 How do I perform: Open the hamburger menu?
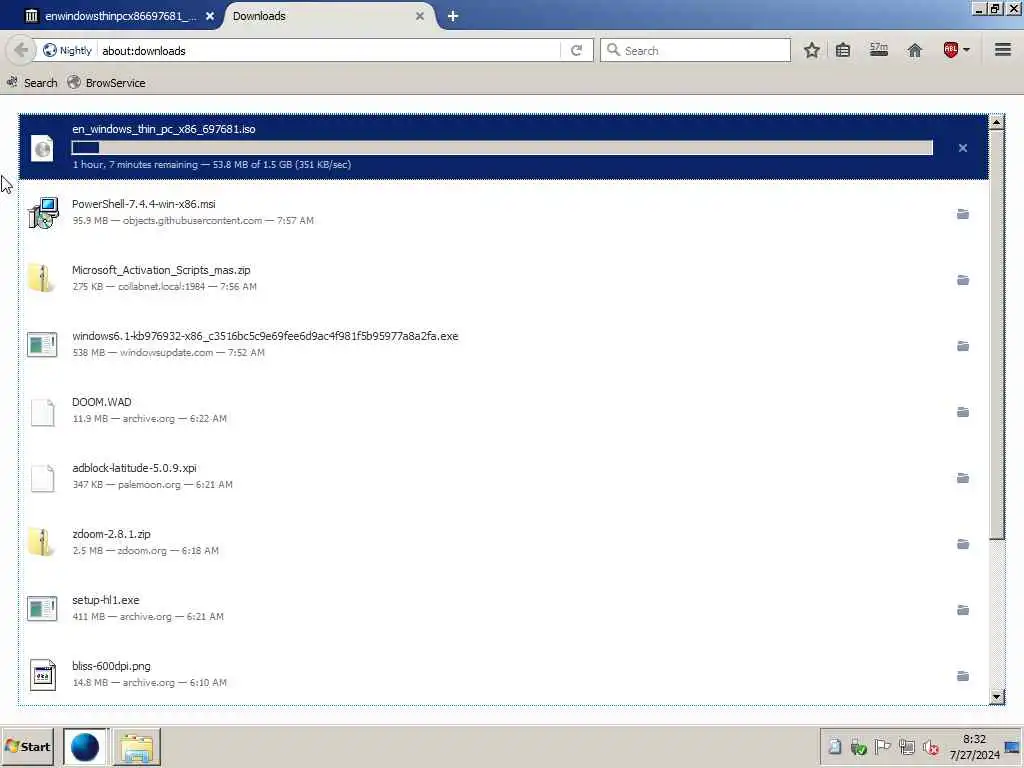pyautogui.click(x=1003, y=50)
